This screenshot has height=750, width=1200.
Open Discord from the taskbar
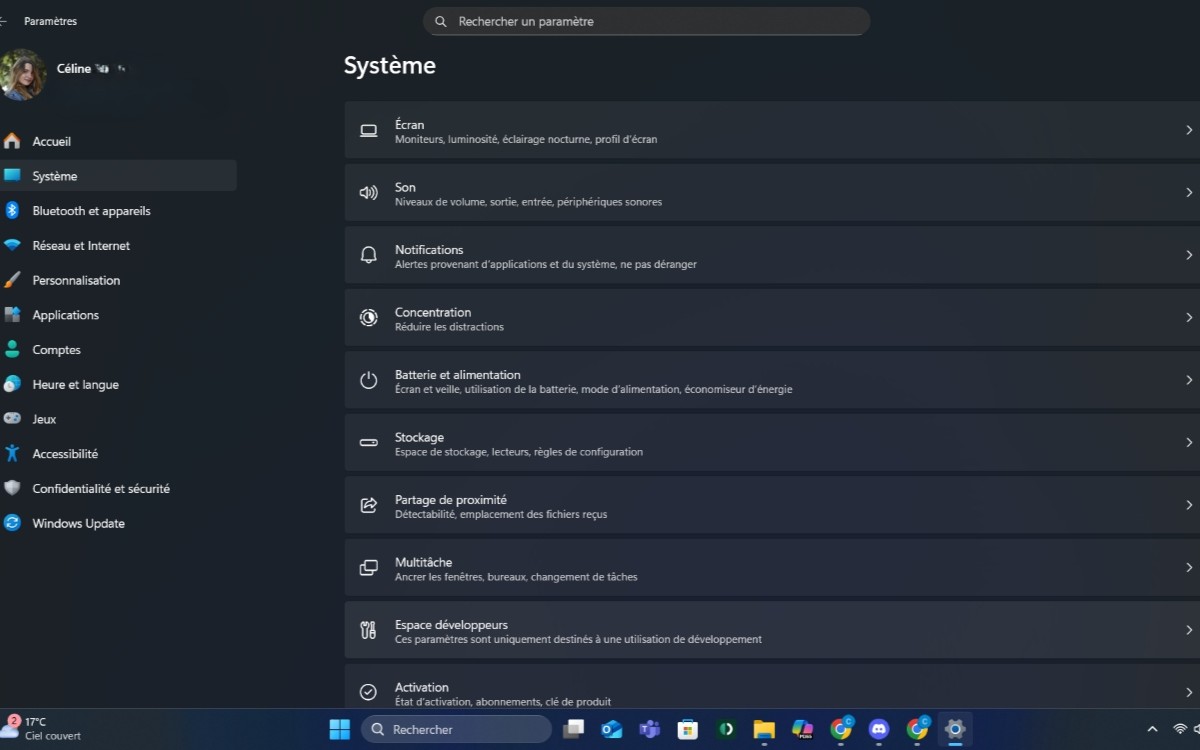click(877, 729)
